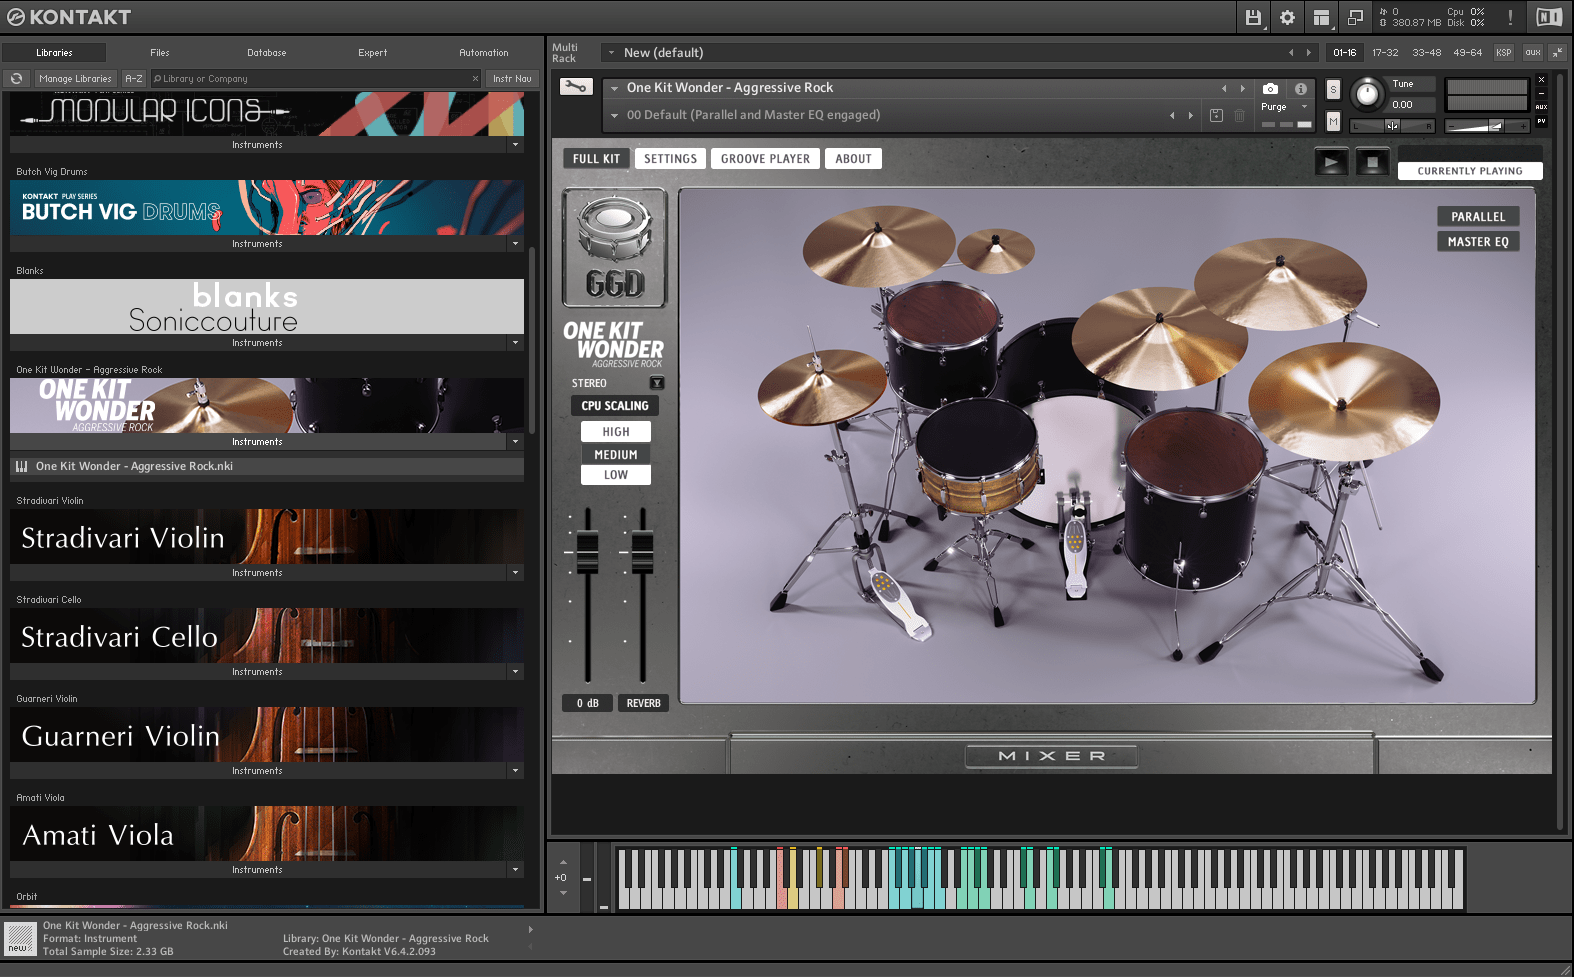Open the camera snapshot view icon
This screenshot has width=1574, height=977.
(x=1270, y=88)
